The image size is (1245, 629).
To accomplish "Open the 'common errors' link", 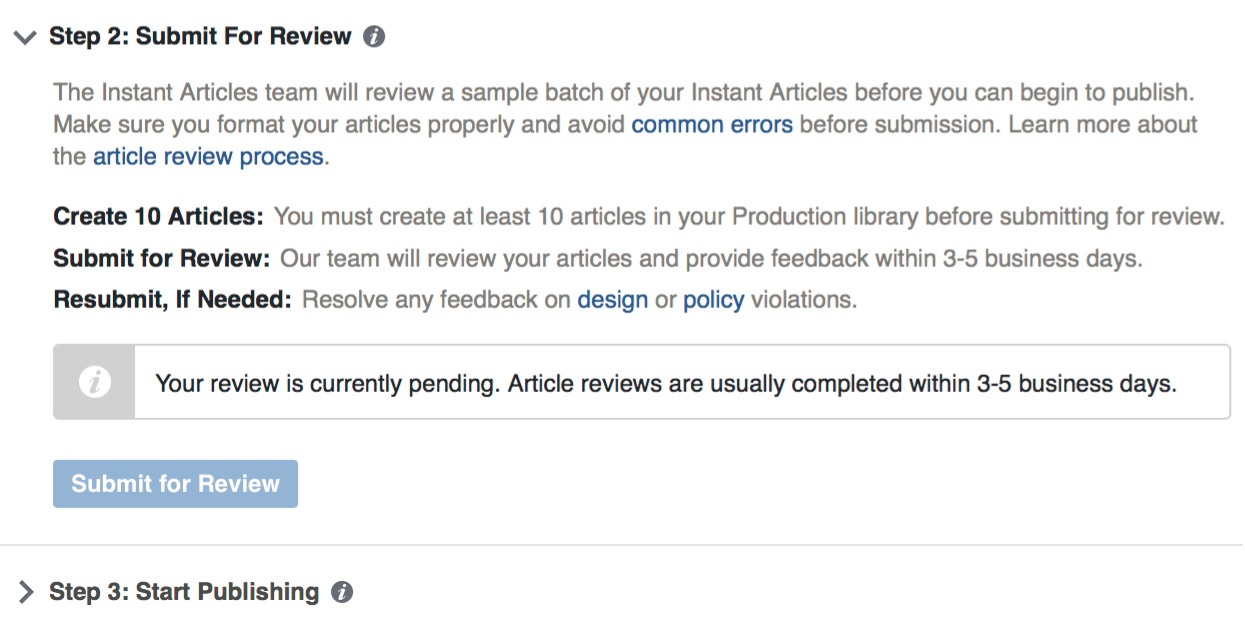I will [712, 125].
